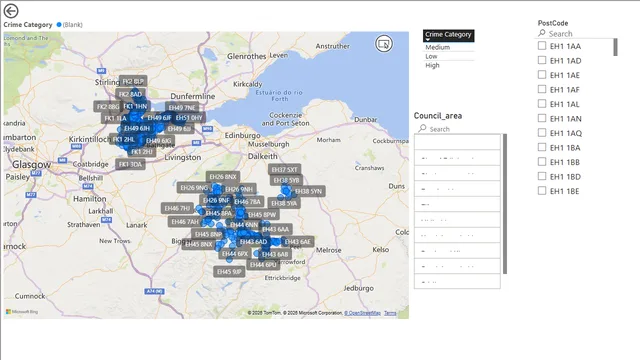
Task: Click the Council_area search magnifier icon
Action: point(422,129)
